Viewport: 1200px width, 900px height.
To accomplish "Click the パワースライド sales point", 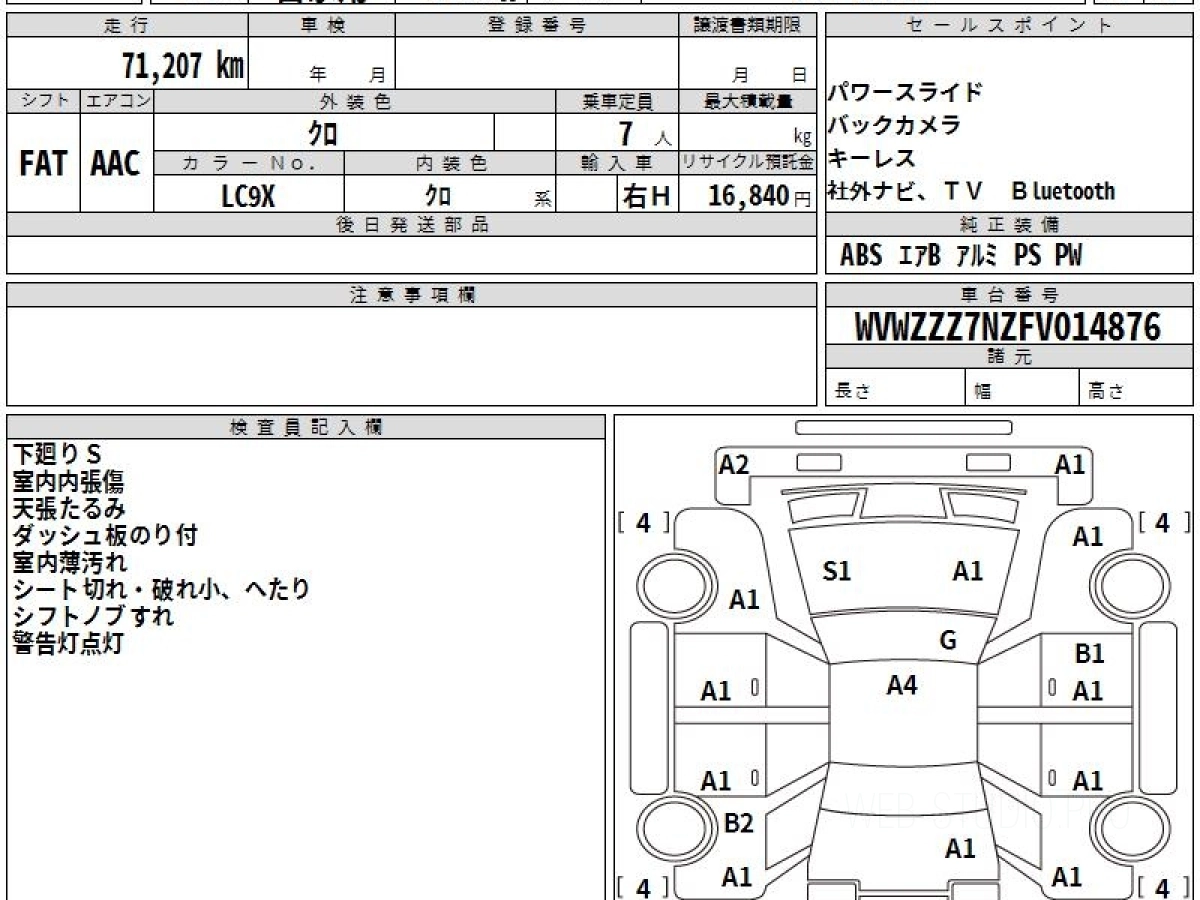I will coord(906,93).
